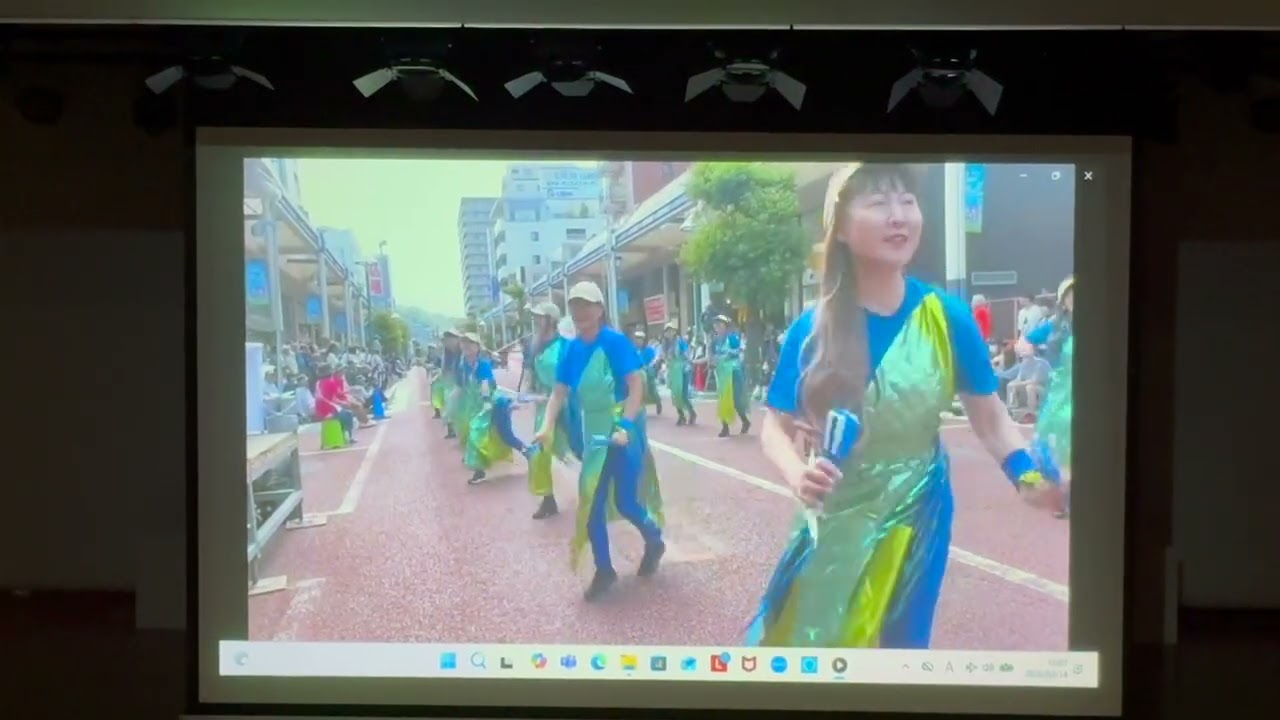Open the round blue taskbar app icon

click(779, 664)
